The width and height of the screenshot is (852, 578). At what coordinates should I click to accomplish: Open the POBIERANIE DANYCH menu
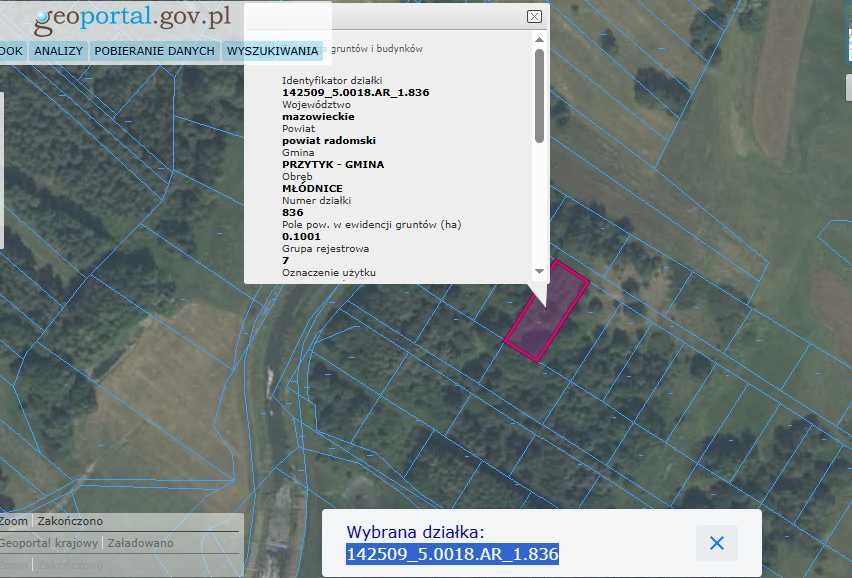[x=154, y=51]
